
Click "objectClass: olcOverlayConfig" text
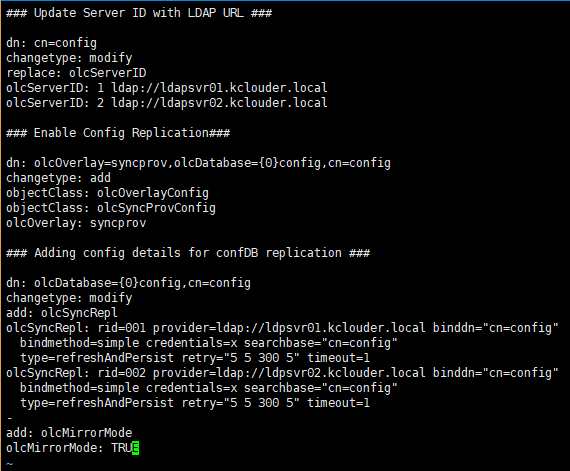(x=107, y=193)
